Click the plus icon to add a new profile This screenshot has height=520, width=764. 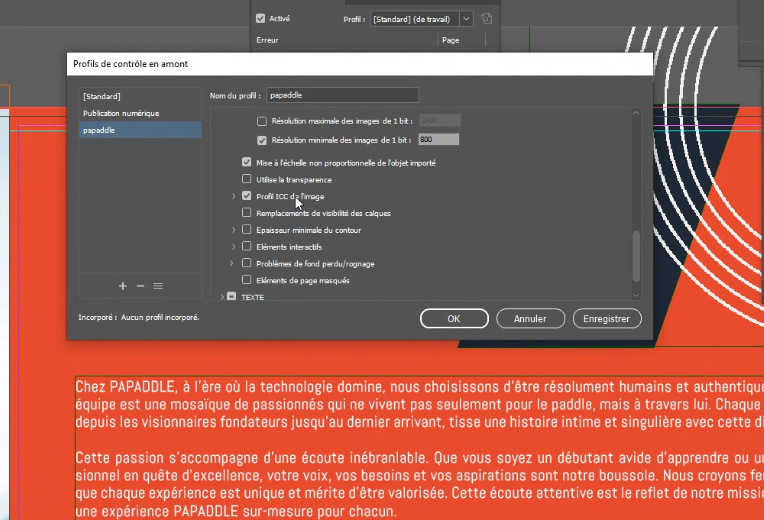tap(123, 286)
